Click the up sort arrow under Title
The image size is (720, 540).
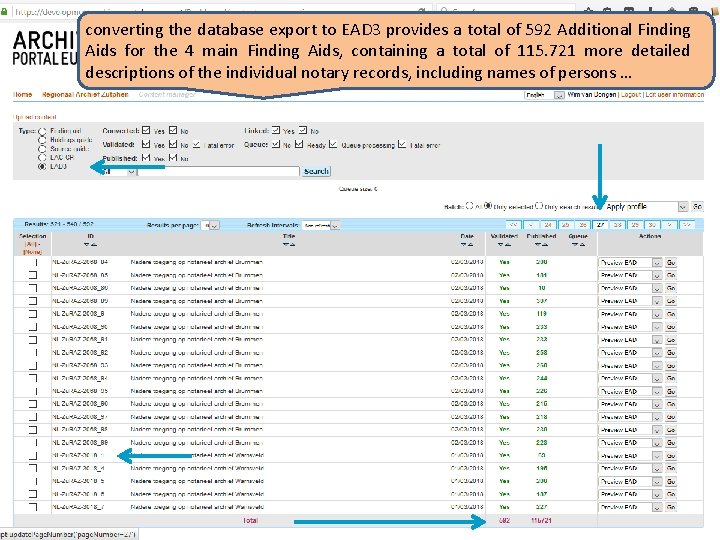(292, 245)
